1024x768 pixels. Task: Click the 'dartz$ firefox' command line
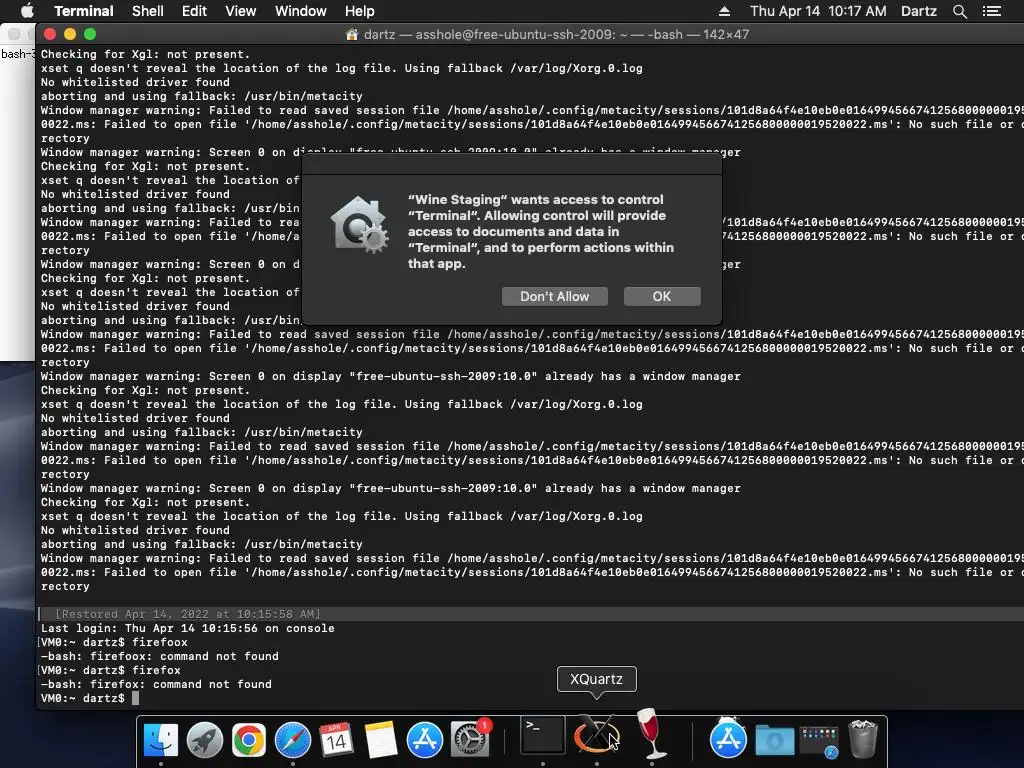[111, 670]
